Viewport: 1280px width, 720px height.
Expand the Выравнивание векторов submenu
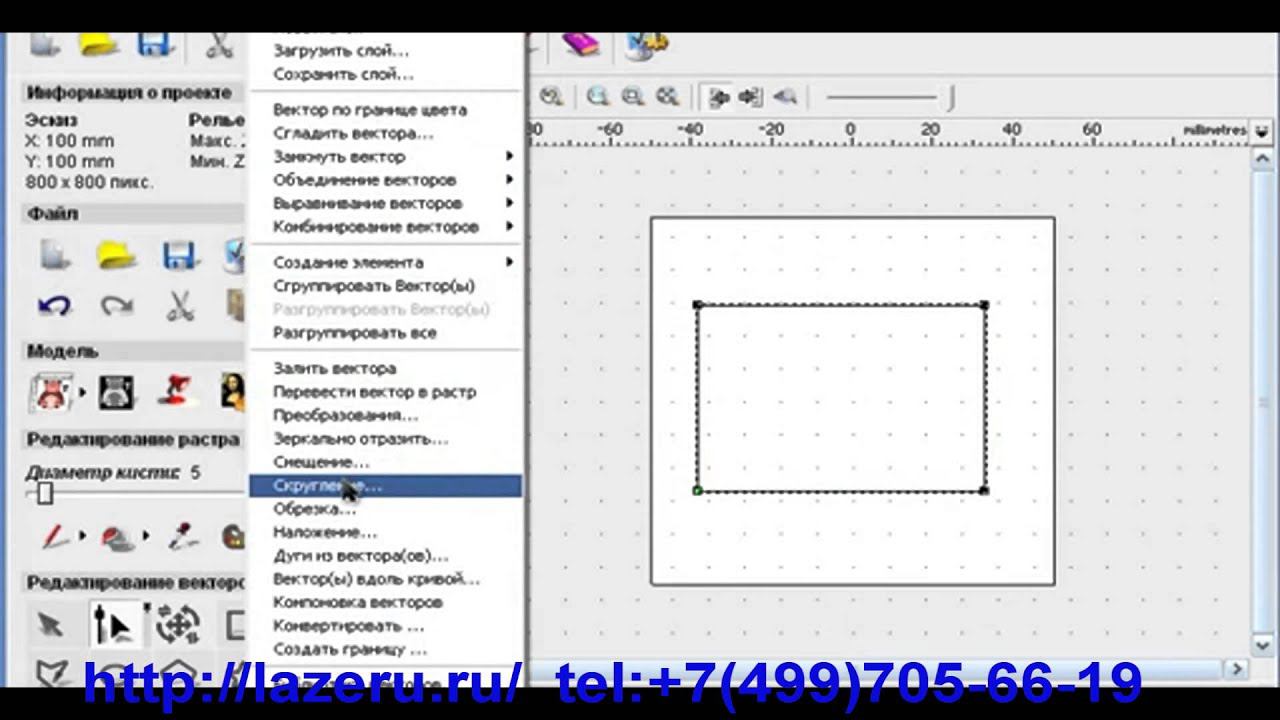click(385, 203)
